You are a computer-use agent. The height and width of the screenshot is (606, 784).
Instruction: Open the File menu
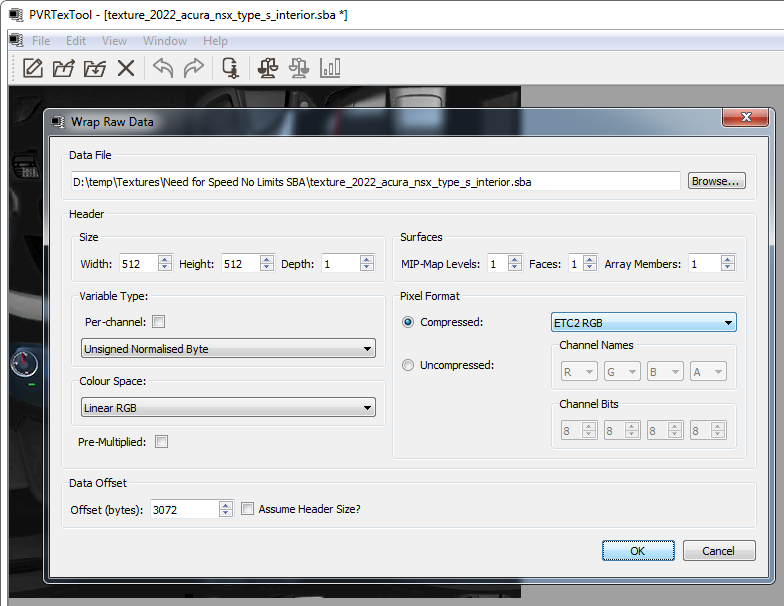coord(41,41)
